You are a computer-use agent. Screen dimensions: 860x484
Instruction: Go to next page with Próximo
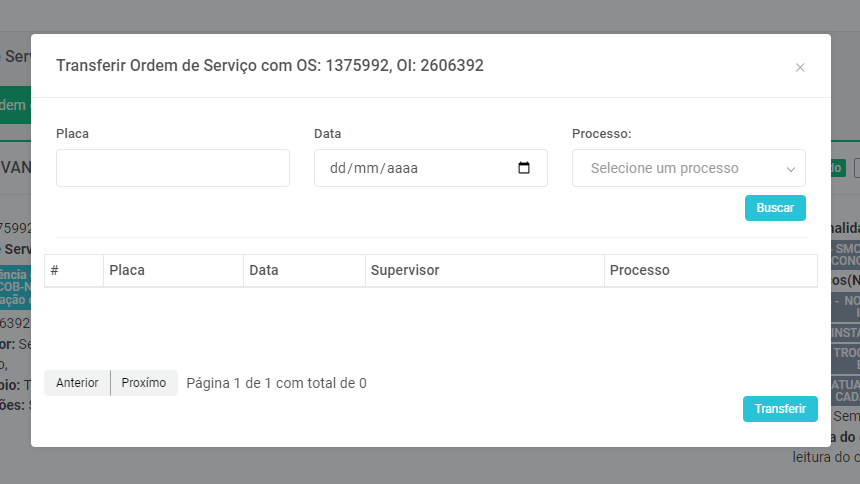coord(144,383)
